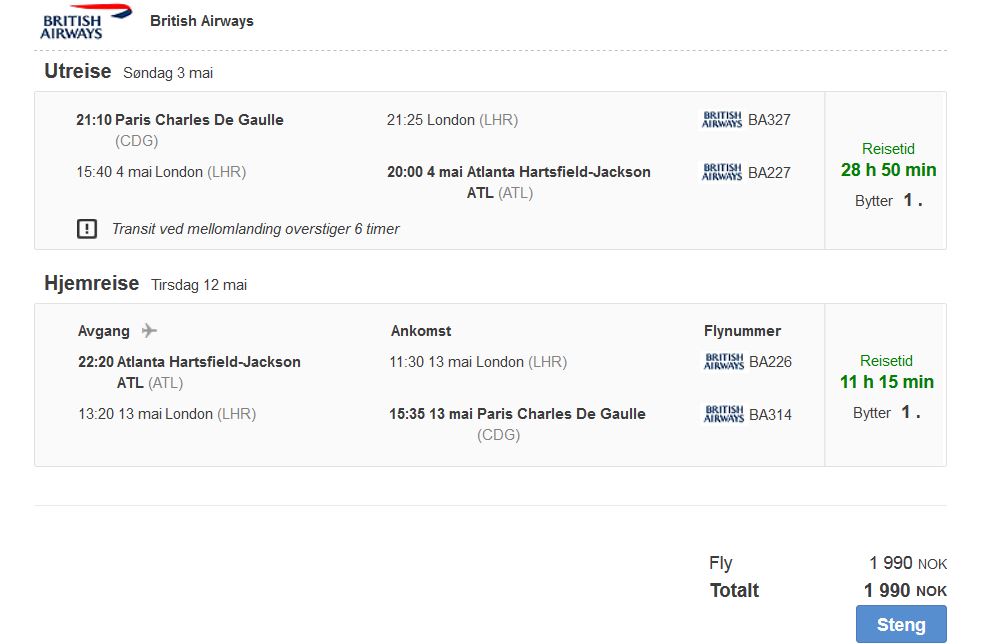This screenshot has height=644, width=1005.
Task: Click the Totalt 1 990 NOK amount
Action: coord(905,590)
